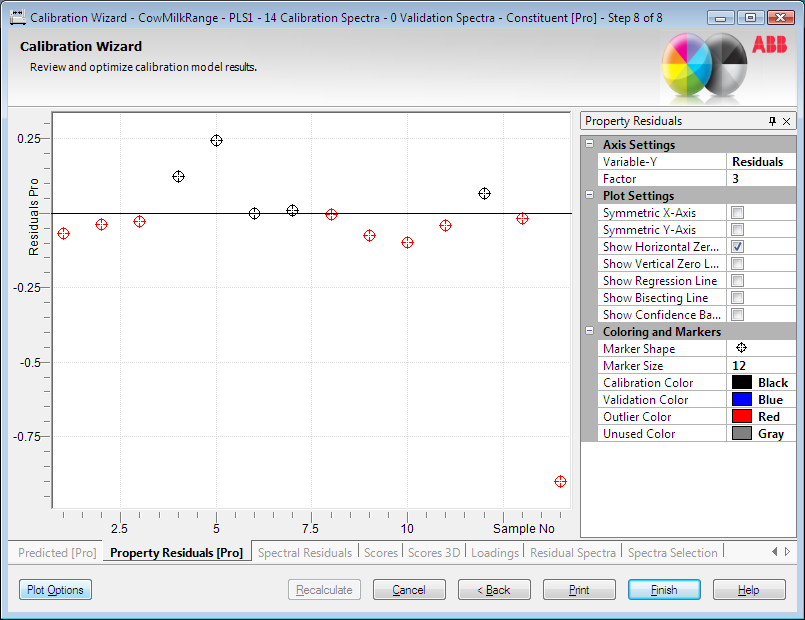Collapse the Coloring and Markers section
805x620 pixels.
(590, 332)
